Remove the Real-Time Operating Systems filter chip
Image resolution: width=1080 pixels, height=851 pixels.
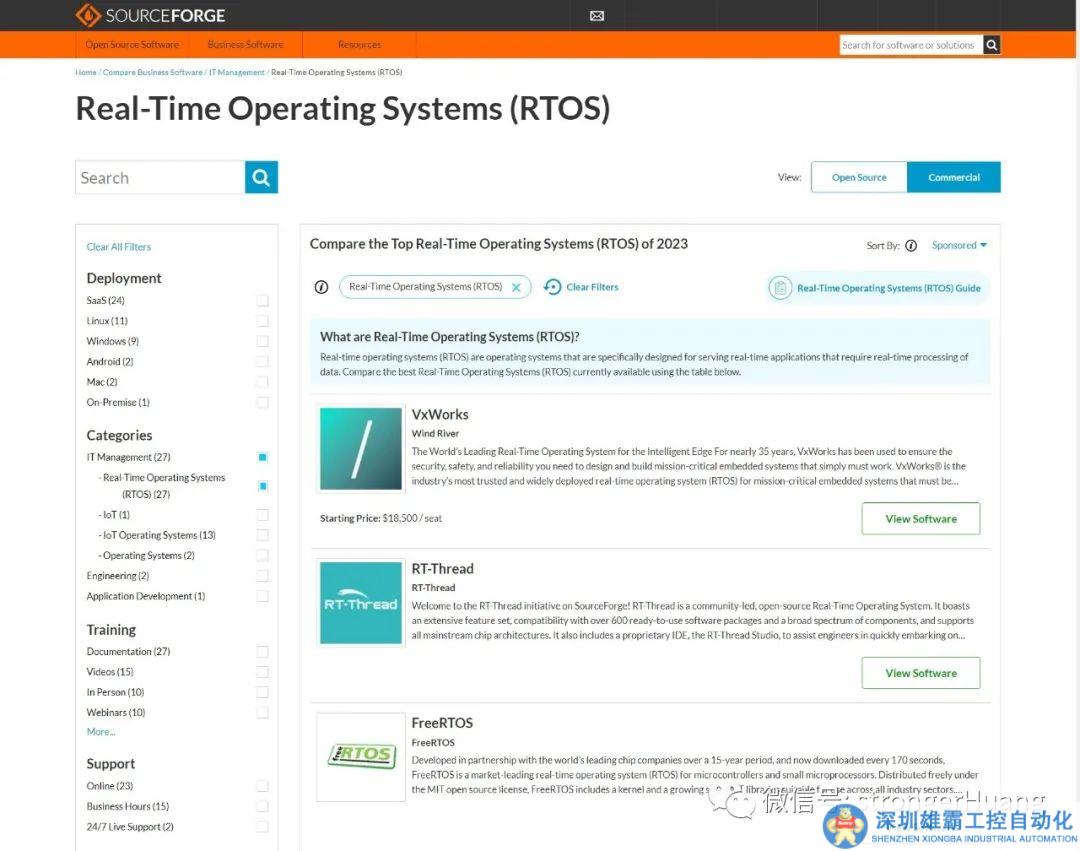coord(516,287)
